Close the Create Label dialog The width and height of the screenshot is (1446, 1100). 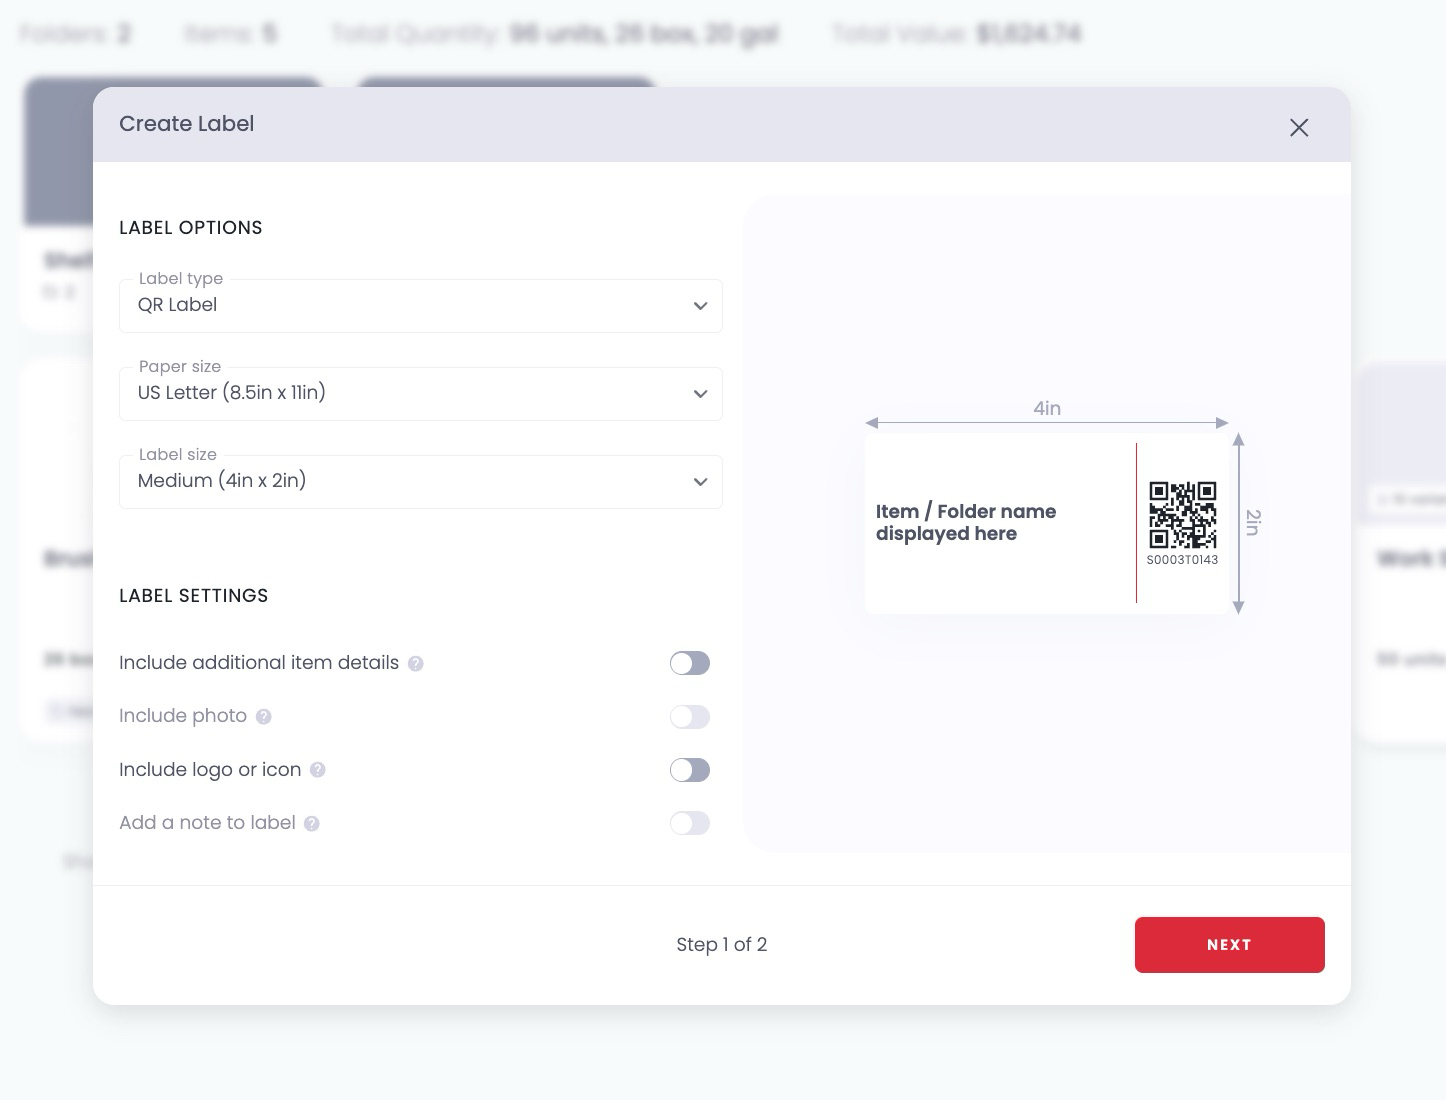point(1299,128)
